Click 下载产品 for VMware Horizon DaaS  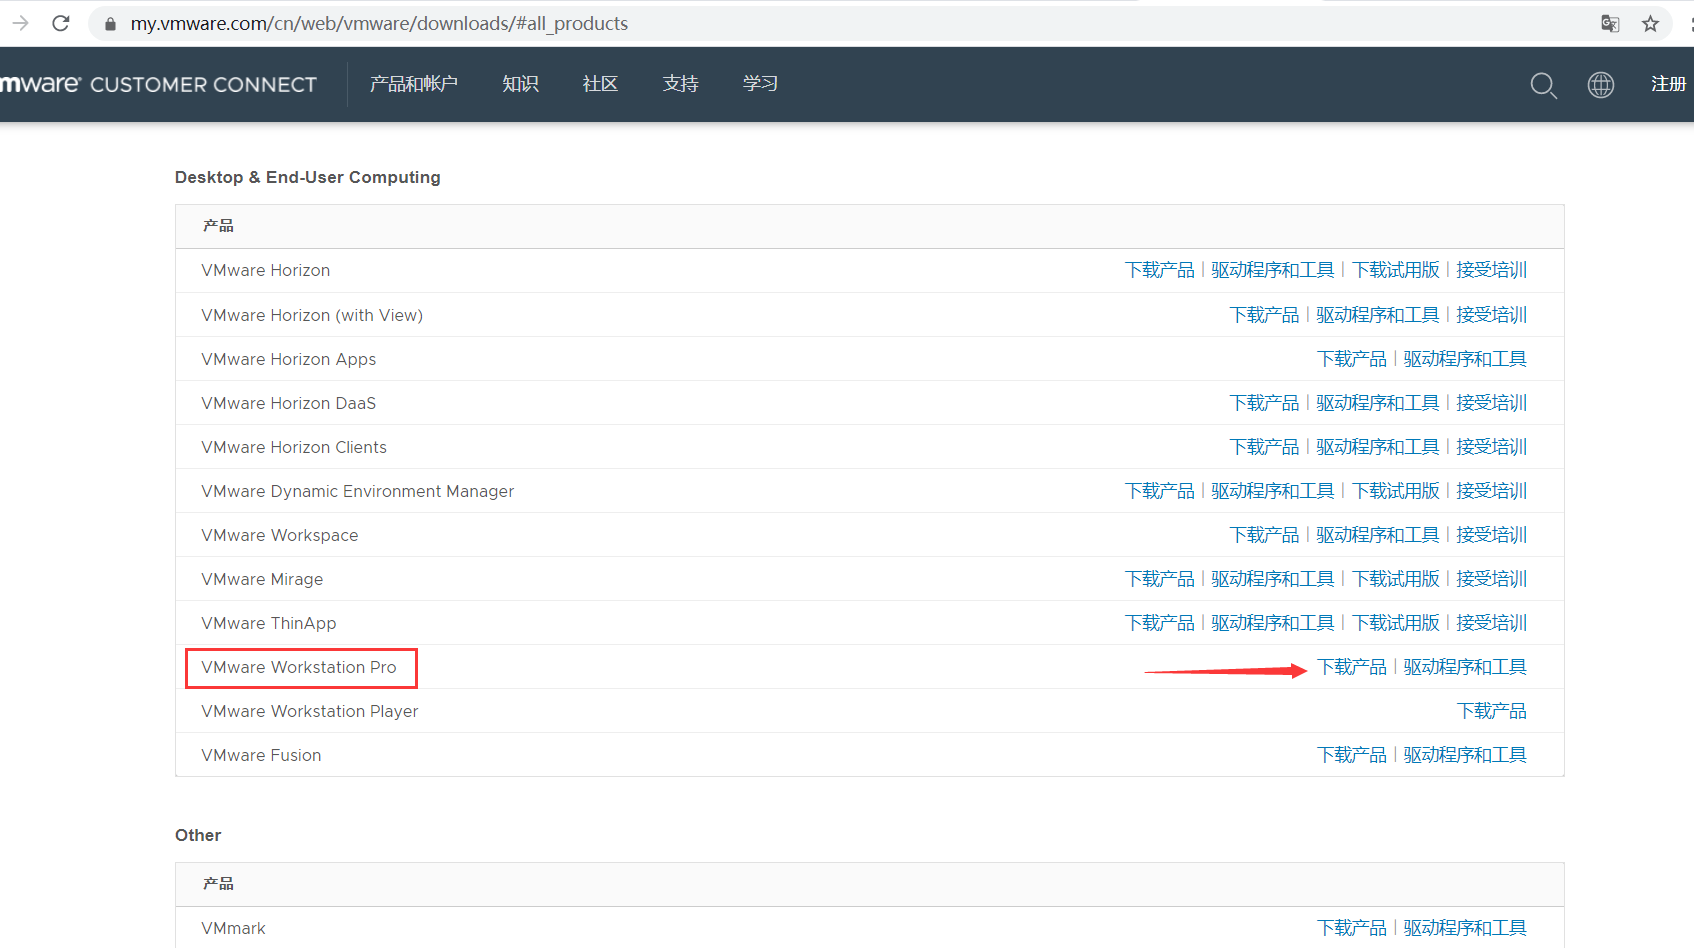(x=1264, y=403)
